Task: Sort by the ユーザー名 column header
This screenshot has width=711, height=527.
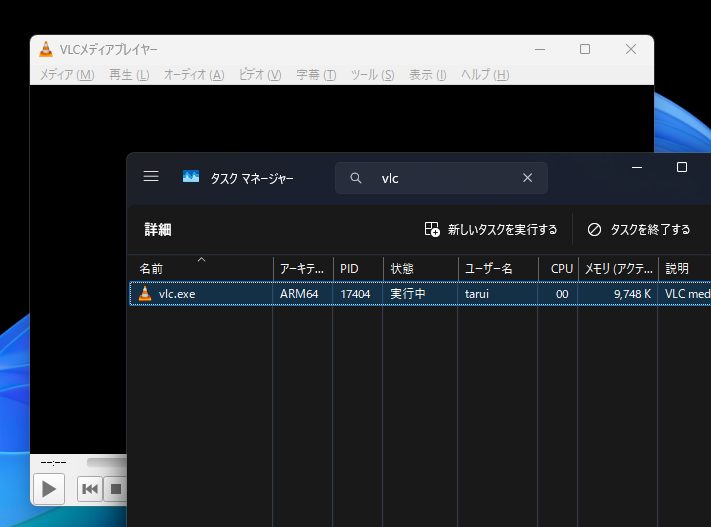Action: coord(498,268)
